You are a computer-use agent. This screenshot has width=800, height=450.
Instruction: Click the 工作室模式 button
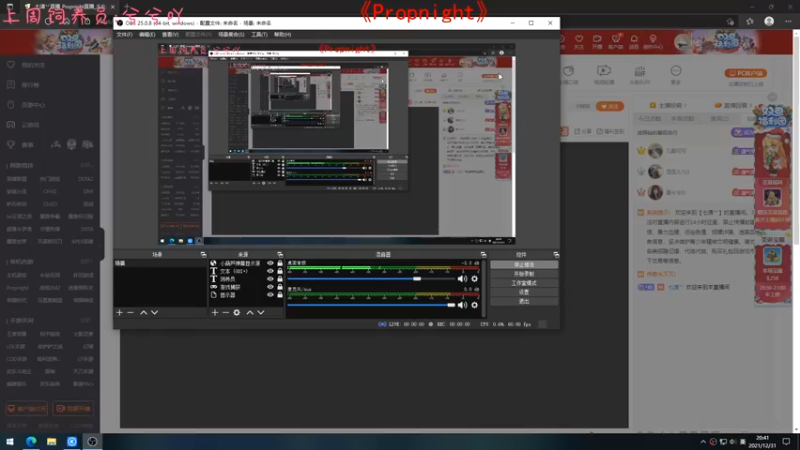click(524, 283)
